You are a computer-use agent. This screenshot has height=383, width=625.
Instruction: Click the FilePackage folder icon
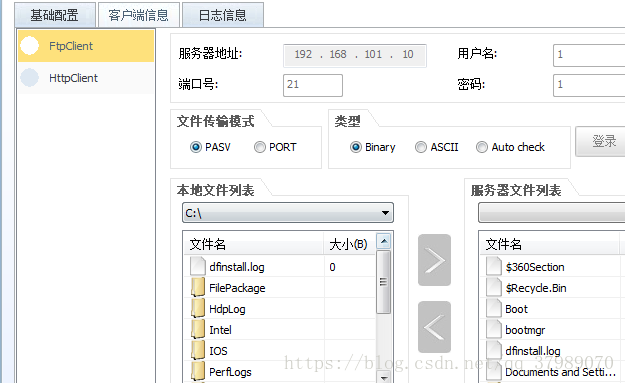click(x=198, y=288)
